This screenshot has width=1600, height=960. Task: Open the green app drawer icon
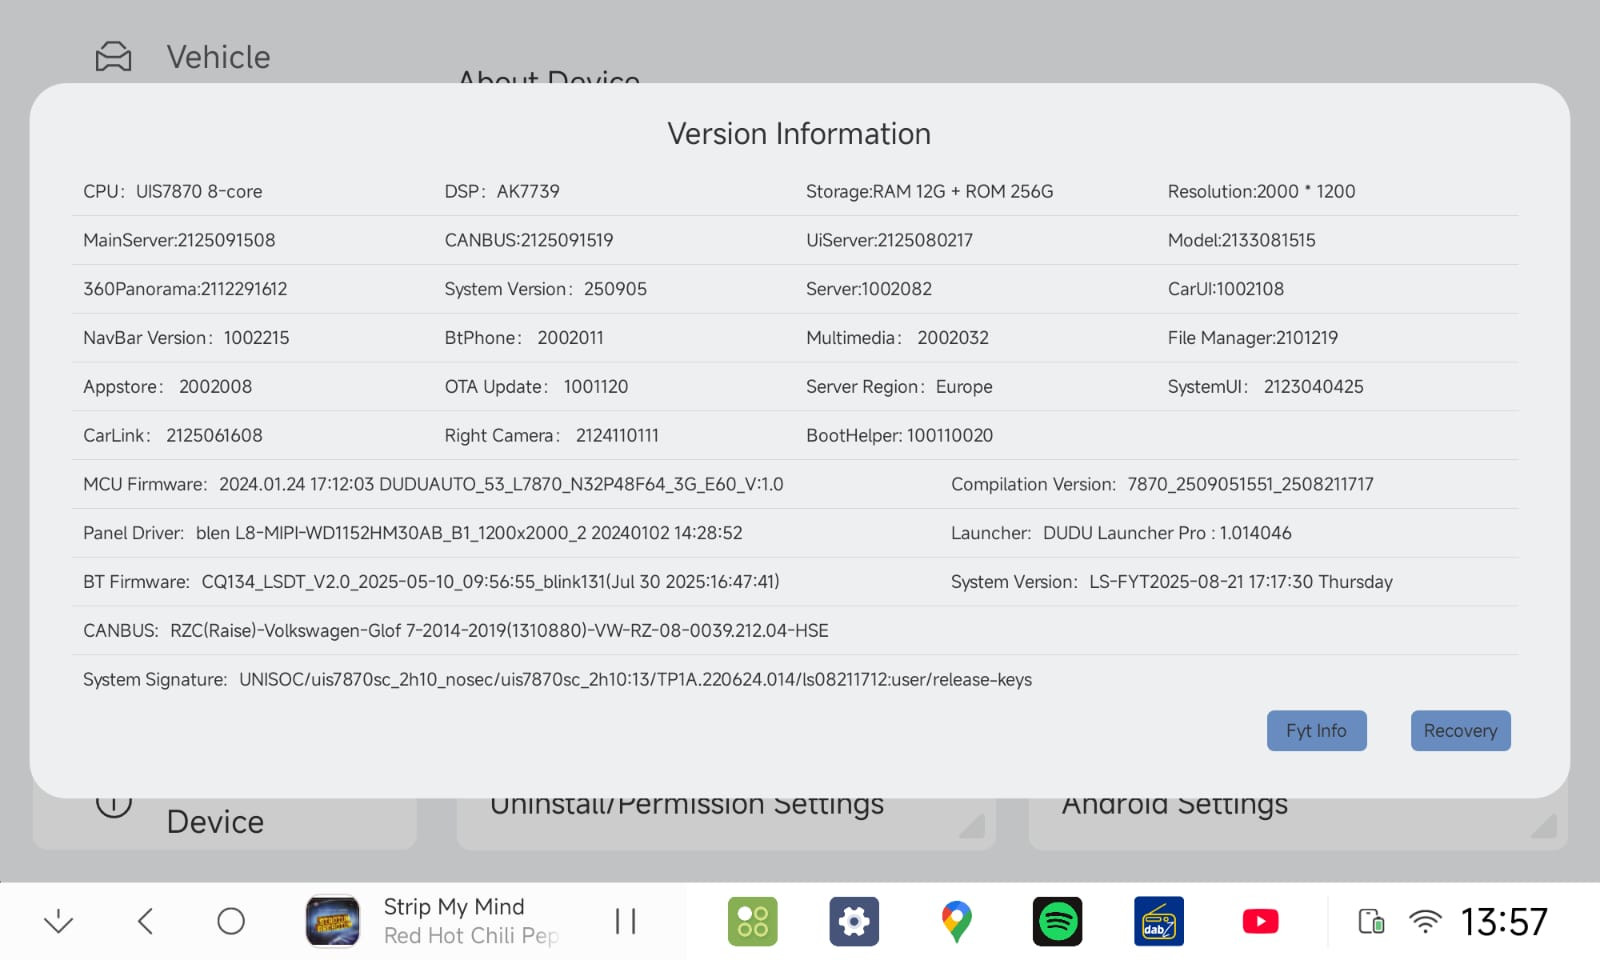753,921
